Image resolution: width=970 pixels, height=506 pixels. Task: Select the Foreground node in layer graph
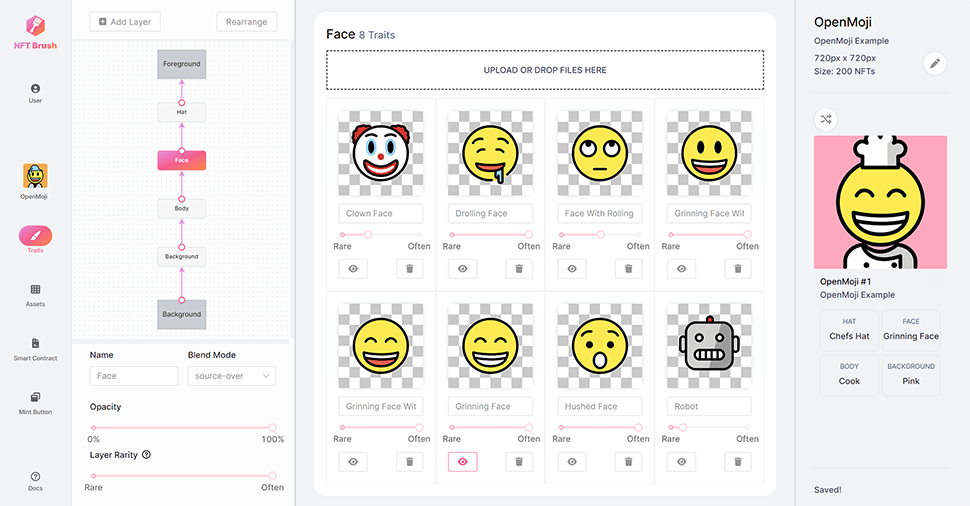click(x=182, y=64)
